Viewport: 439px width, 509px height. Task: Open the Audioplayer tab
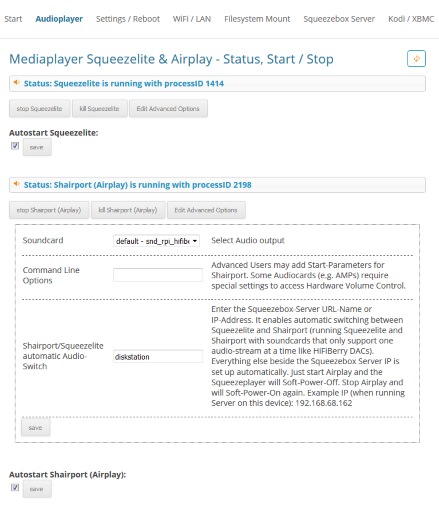(59, 19)
